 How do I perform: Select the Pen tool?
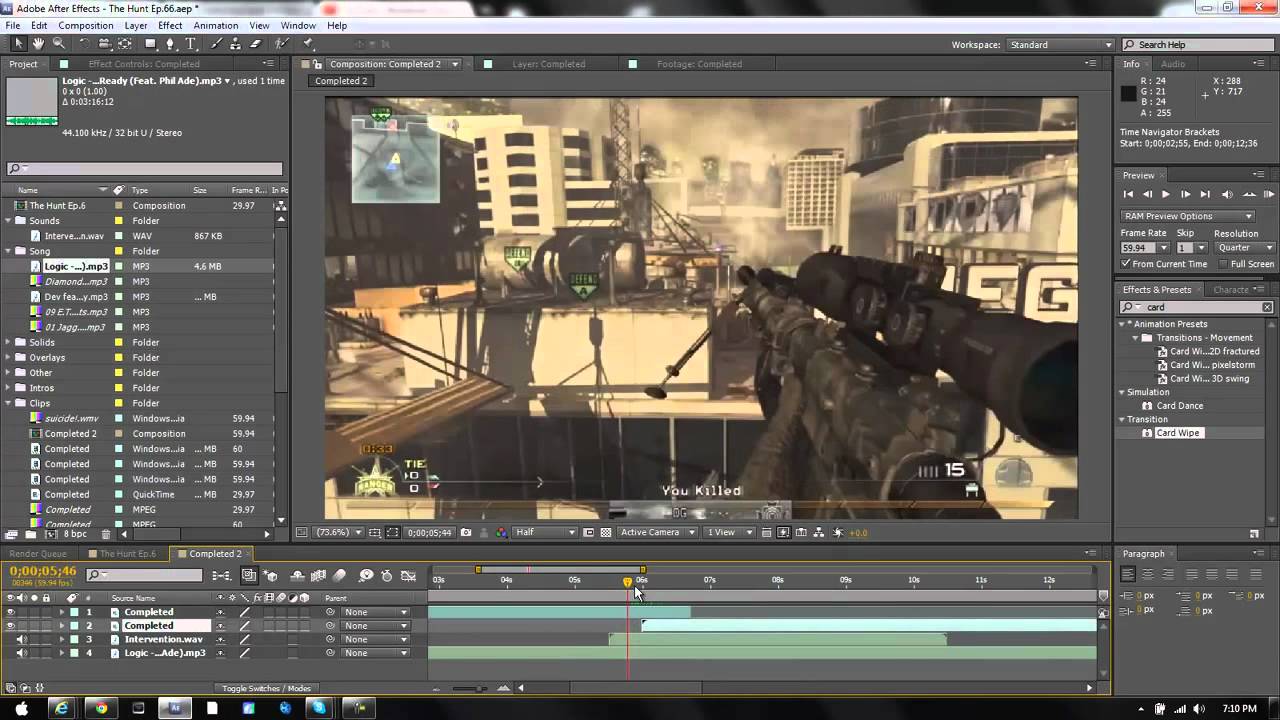170,44
